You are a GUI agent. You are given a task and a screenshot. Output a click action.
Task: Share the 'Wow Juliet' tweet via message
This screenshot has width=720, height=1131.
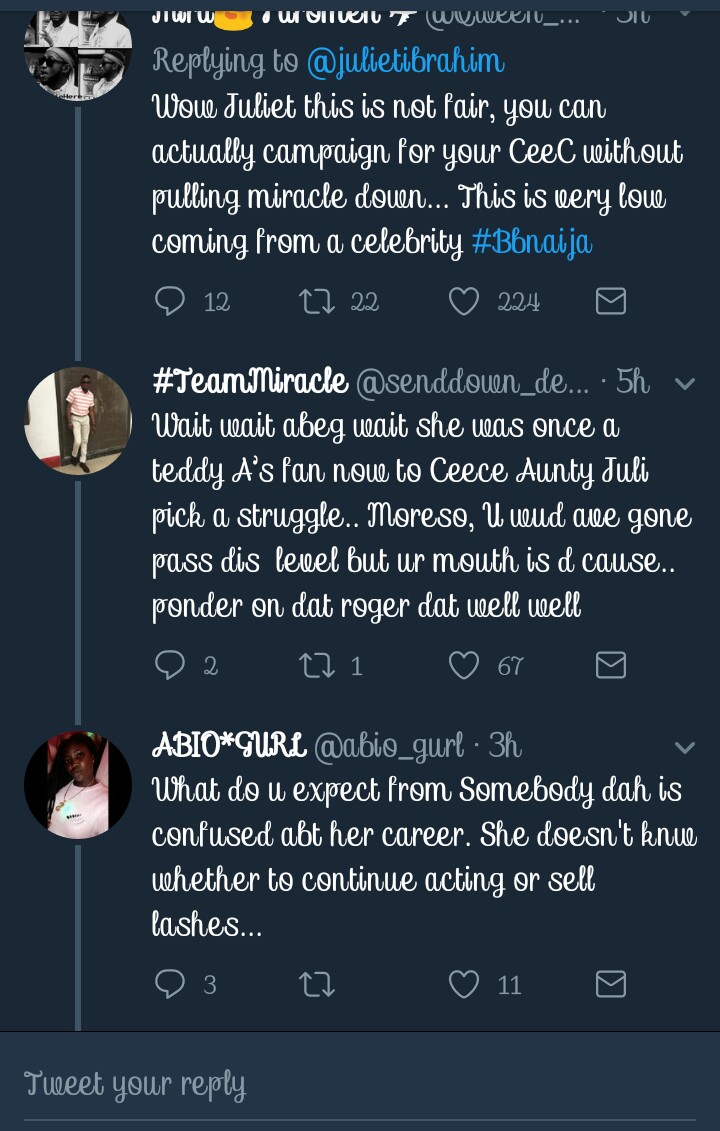click(x=610, y=301)
